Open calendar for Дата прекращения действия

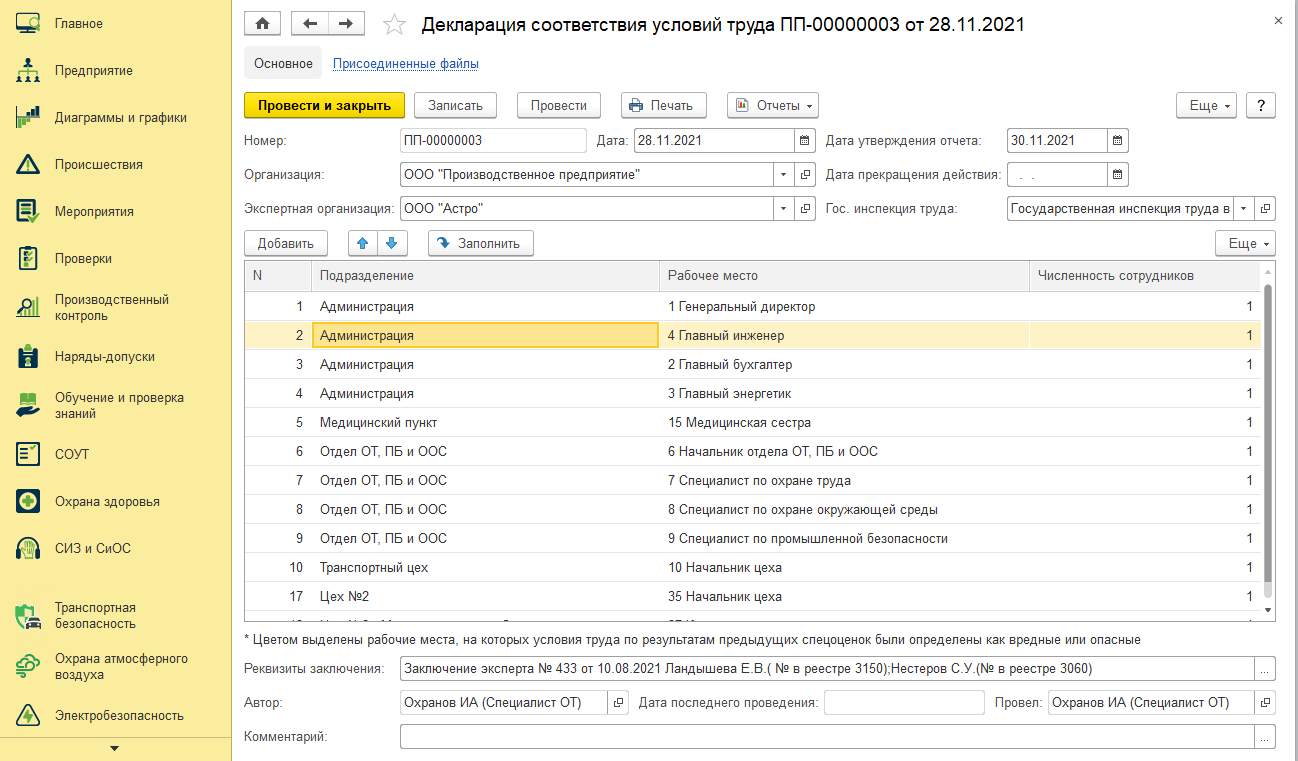coord(1118,175)
